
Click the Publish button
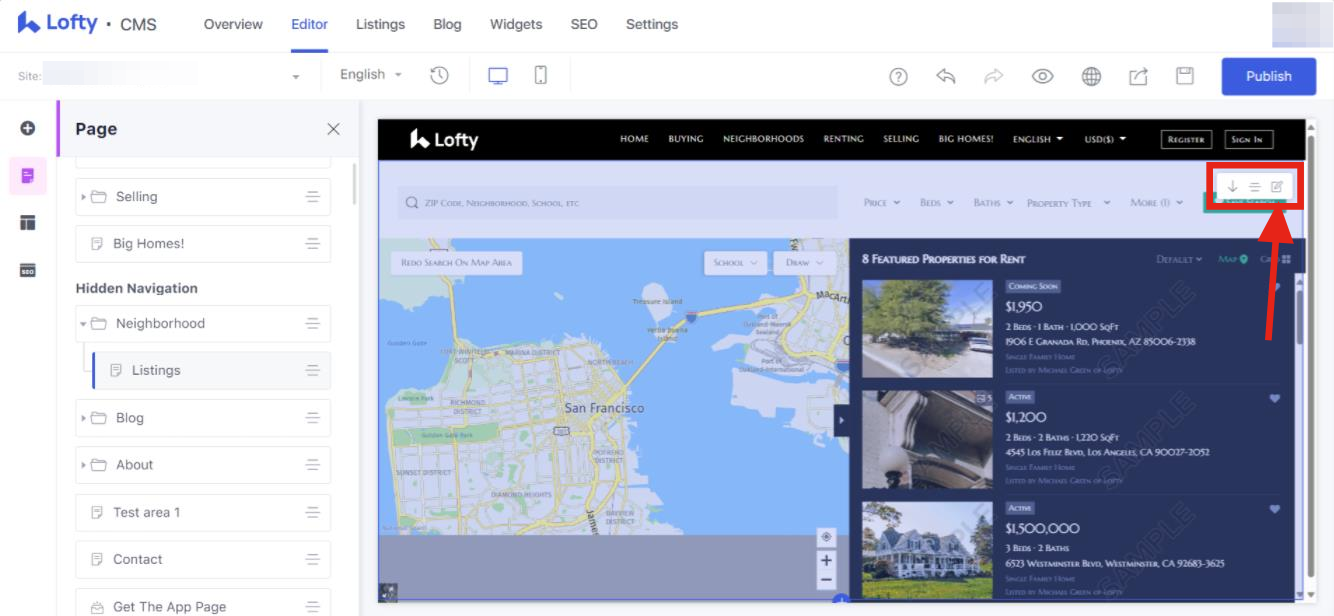pos(1268,76)
